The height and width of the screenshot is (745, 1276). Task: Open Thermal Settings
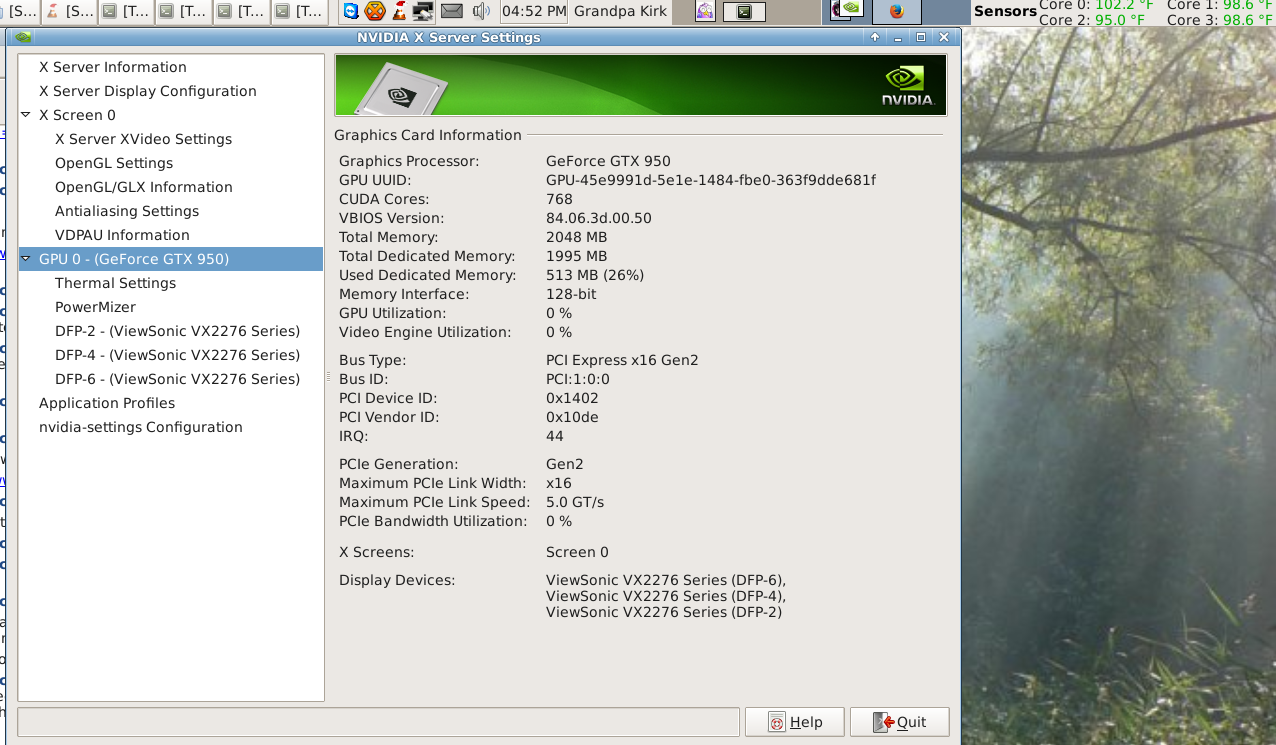point(116,283)
